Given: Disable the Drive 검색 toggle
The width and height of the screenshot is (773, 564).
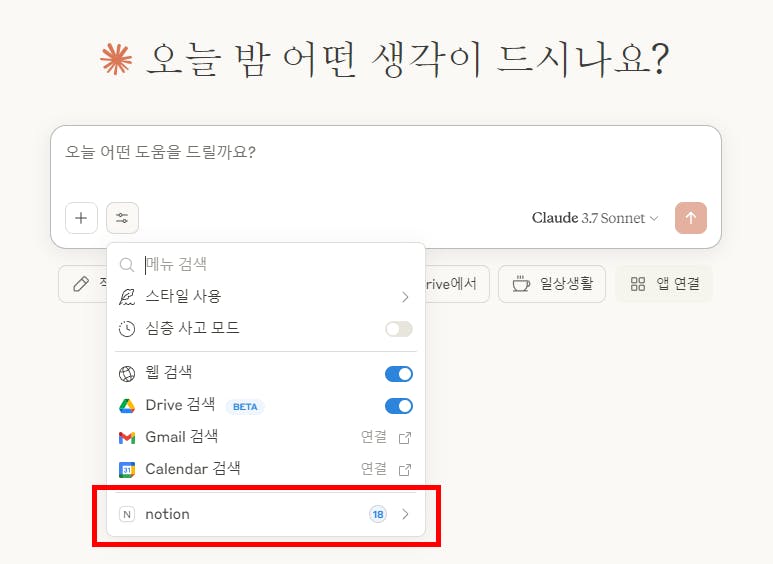Looking at the screenshot, I should click(398, 406).
